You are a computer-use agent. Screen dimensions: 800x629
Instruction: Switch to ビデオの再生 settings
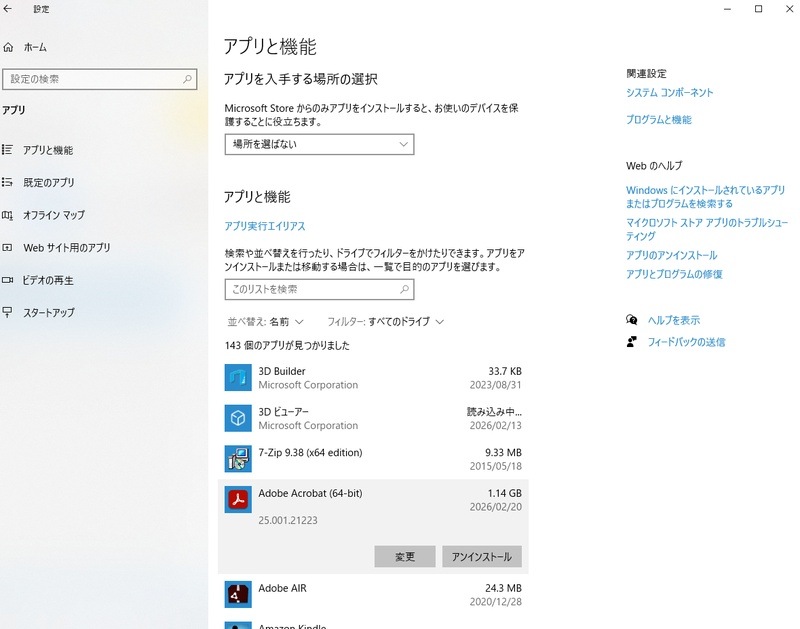point(55,281)
